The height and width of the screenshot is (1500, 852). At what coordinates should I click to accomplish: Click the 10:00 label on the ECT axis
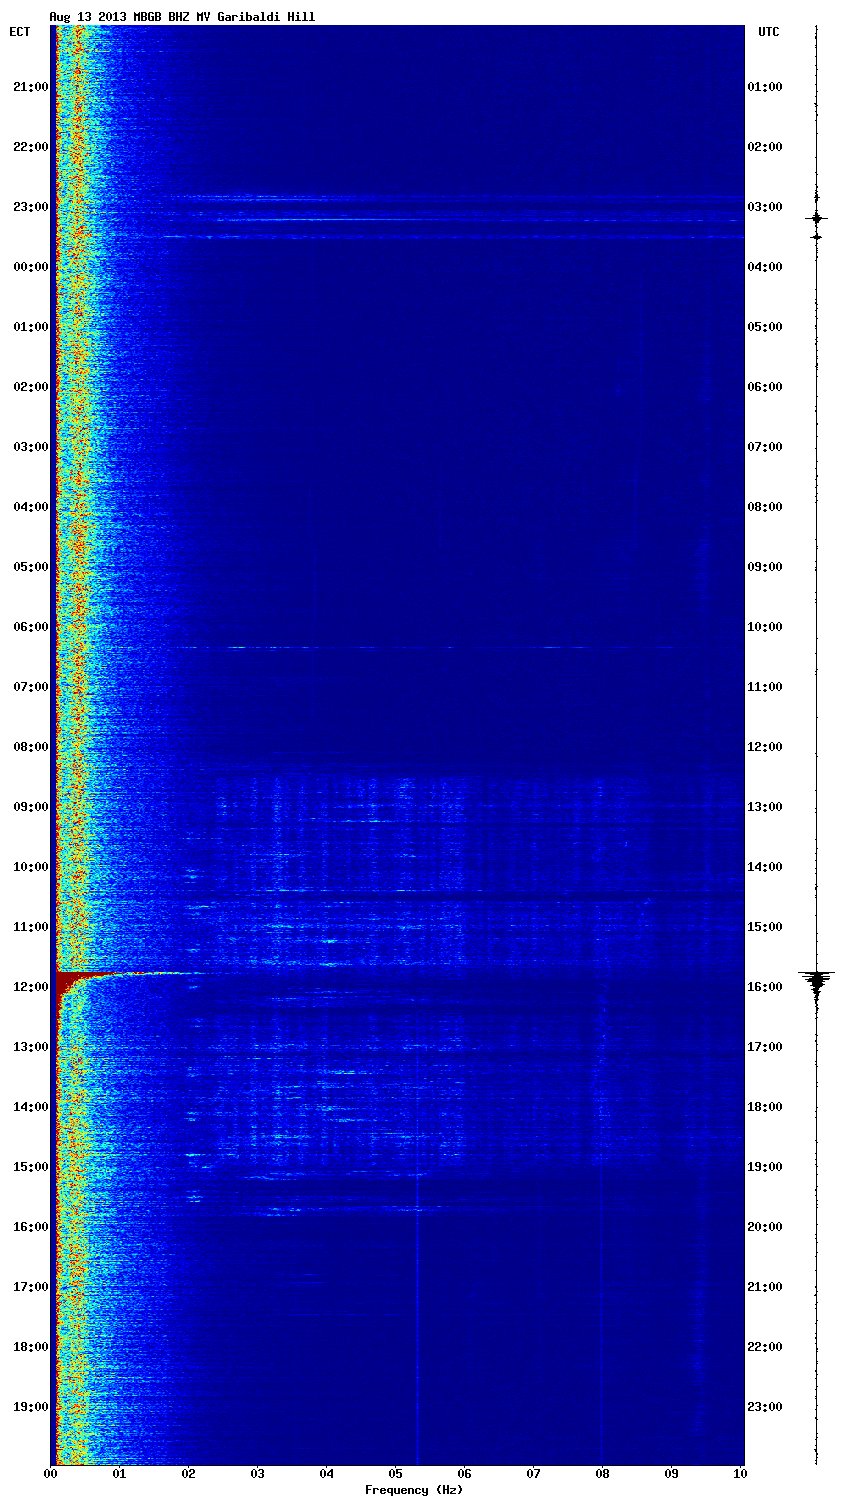coord(30,867)
